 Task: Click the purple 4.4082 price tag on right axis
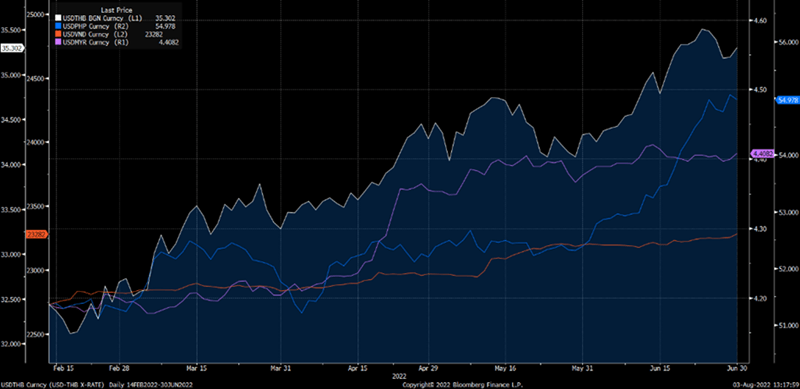762,153
